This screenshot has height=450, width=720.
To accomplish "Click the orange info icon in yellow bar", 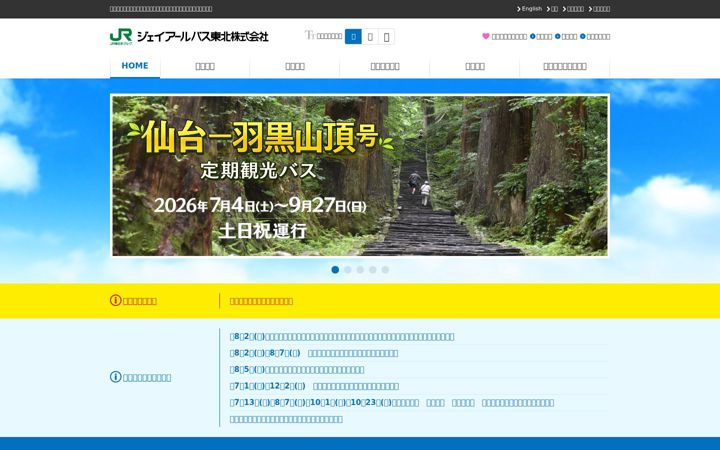I will tap(116, 300).
